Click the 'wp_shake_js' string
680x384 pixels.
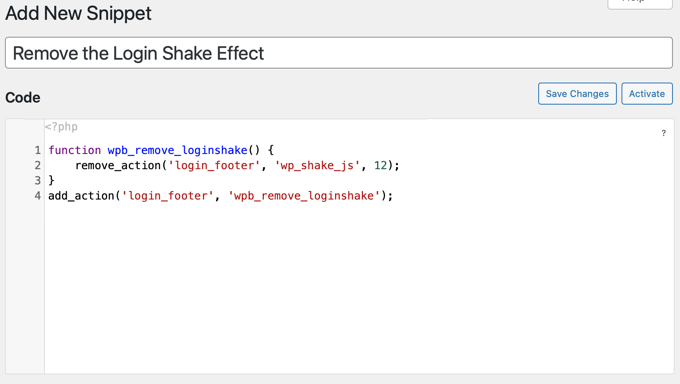(x=317, y=165)
